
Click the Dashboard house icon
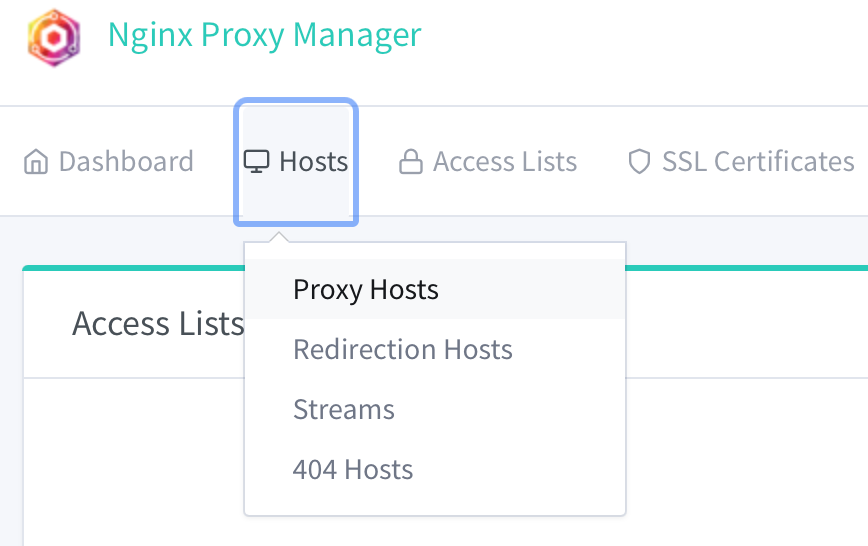36,162
